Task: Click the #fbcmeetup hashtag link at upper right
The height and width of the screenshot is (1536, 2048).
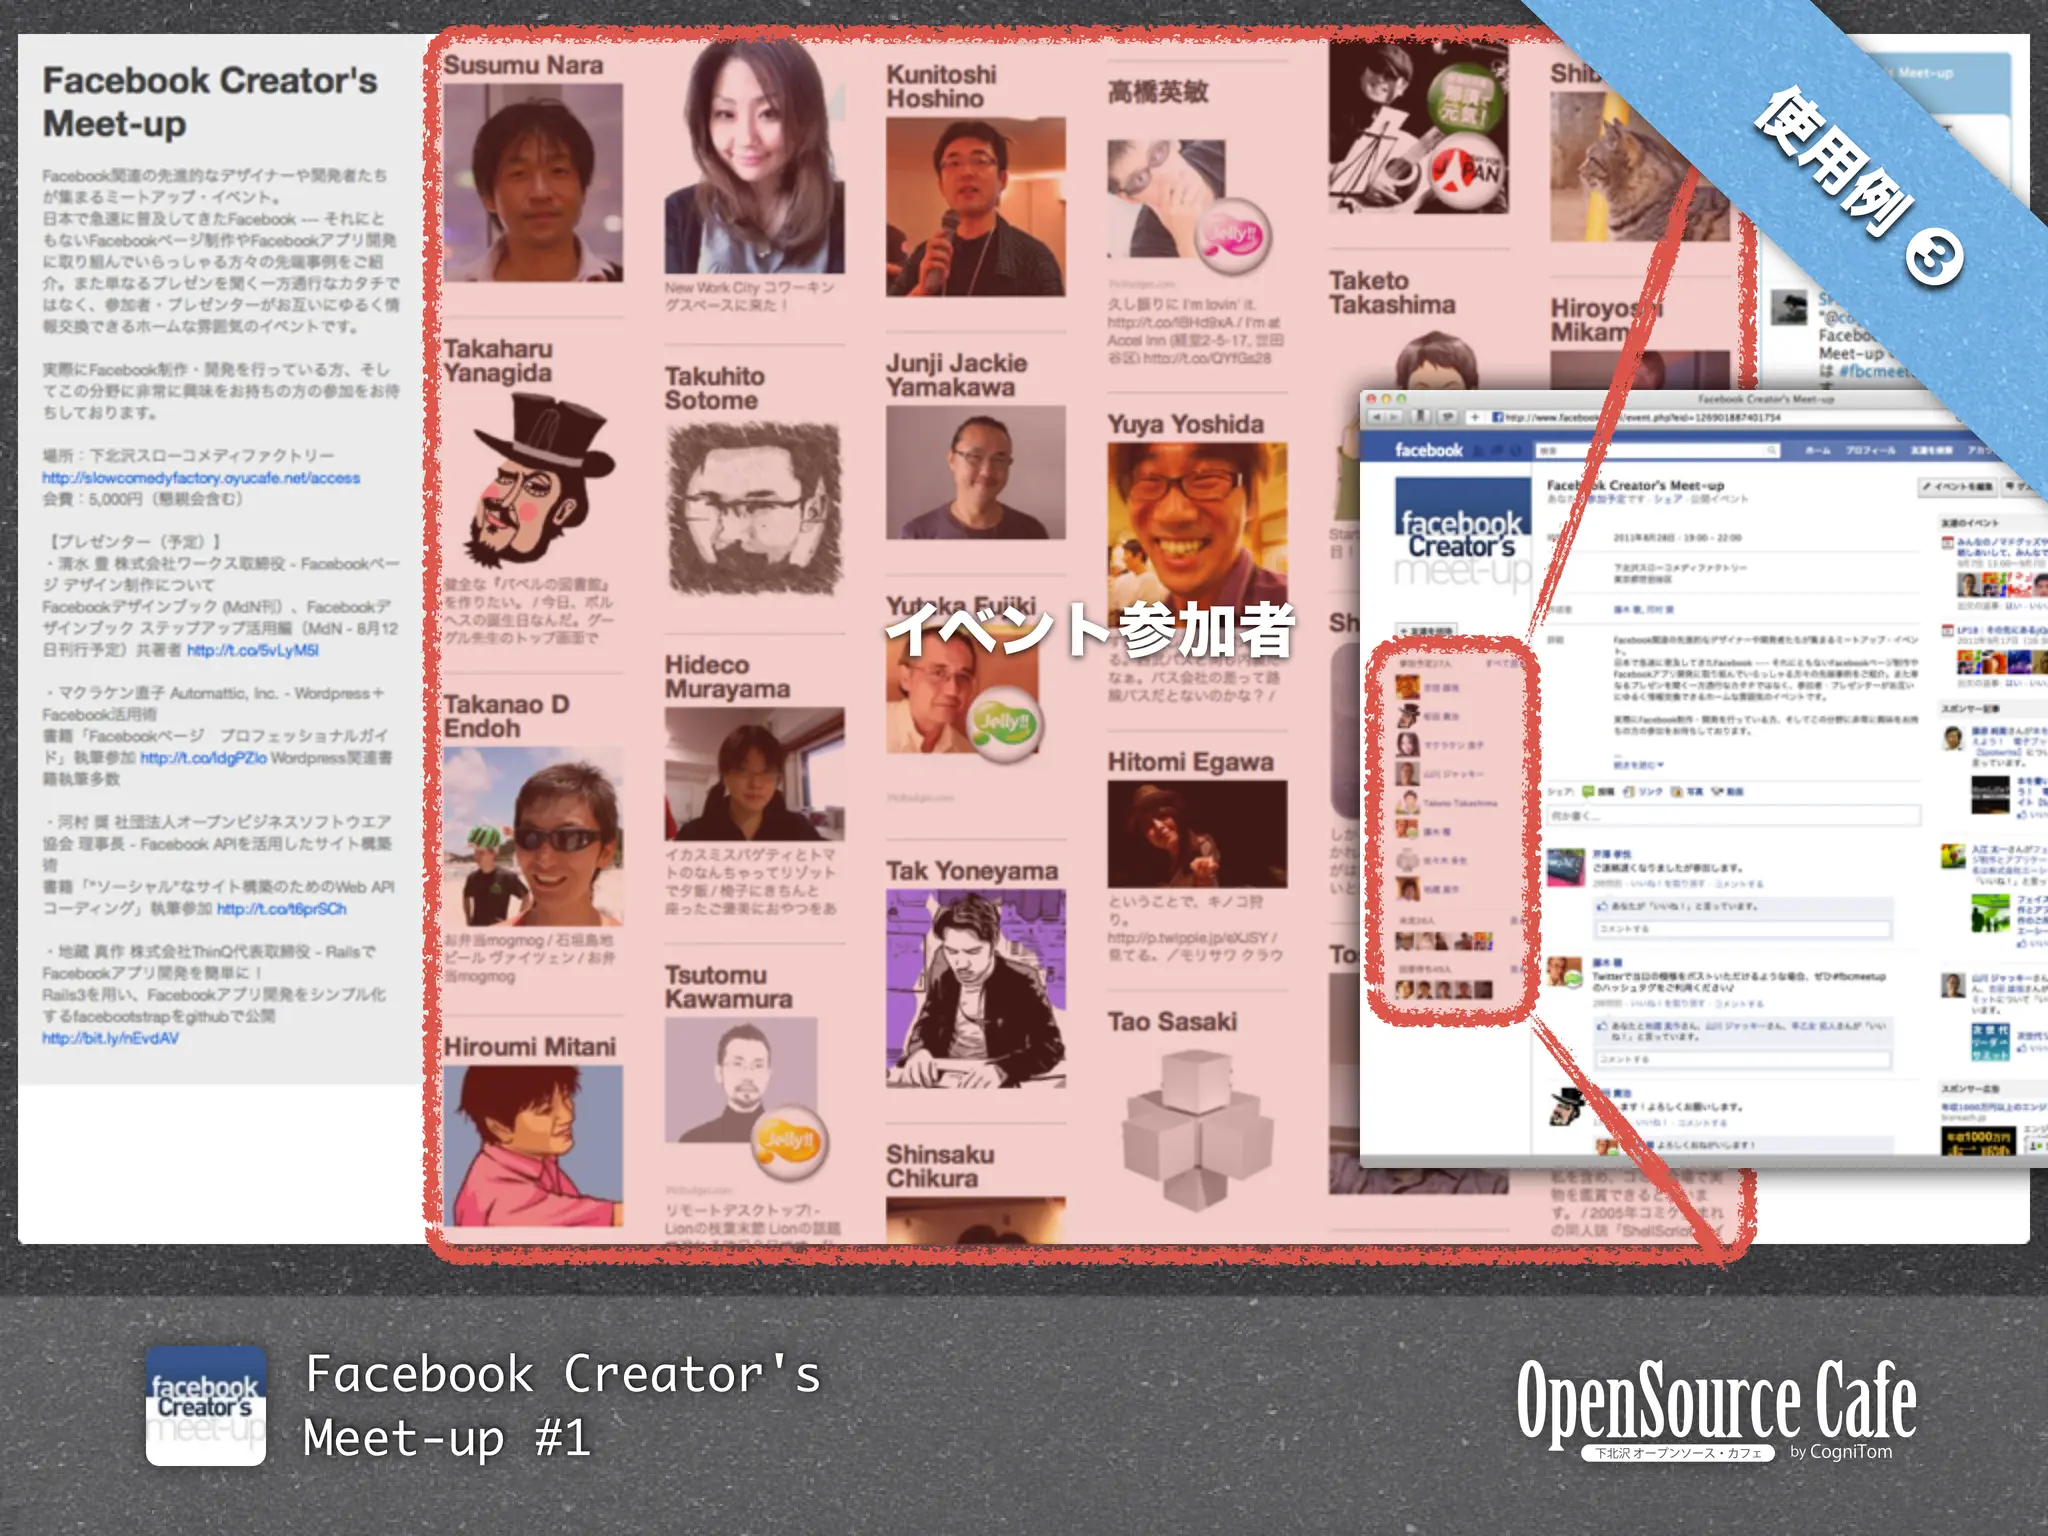Action: pos(1875,371)
